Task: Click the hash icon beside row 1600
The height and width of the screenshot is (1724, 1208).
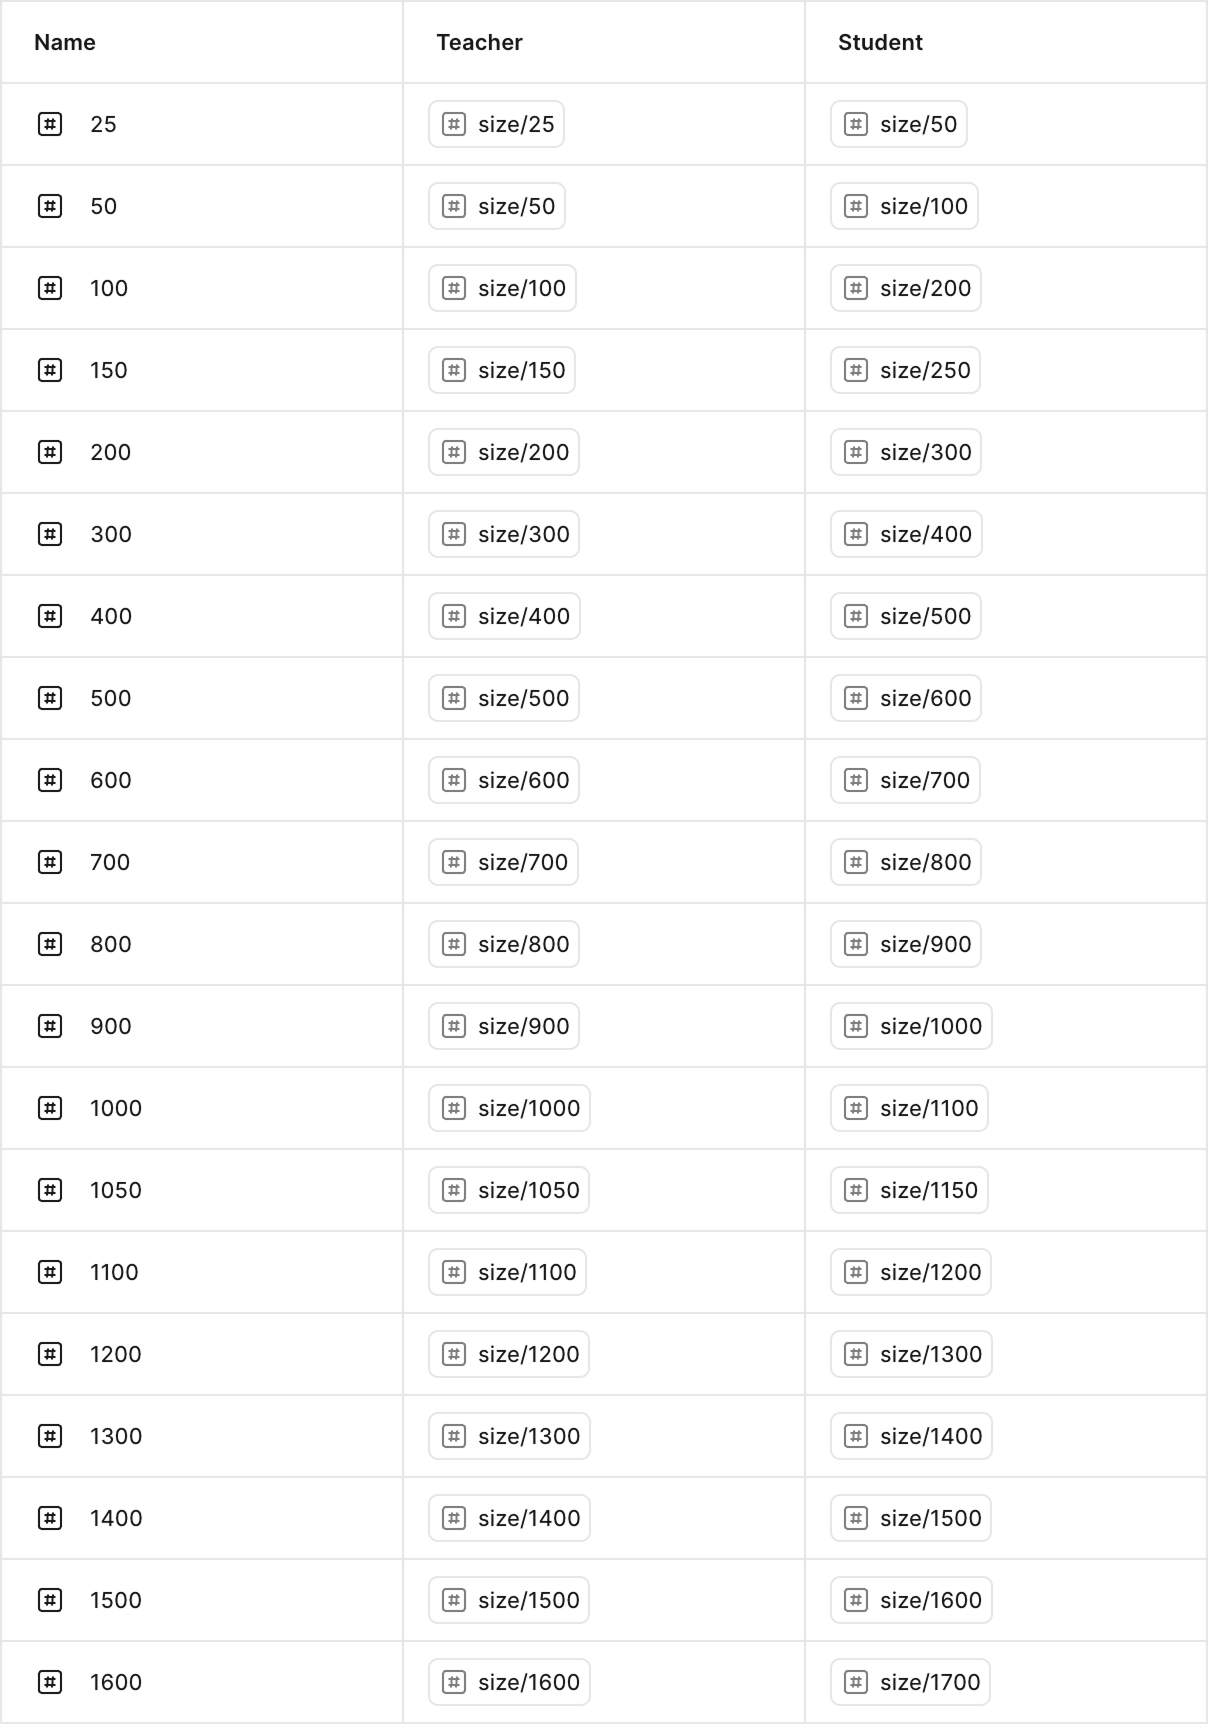Action: pos(49,1682)
